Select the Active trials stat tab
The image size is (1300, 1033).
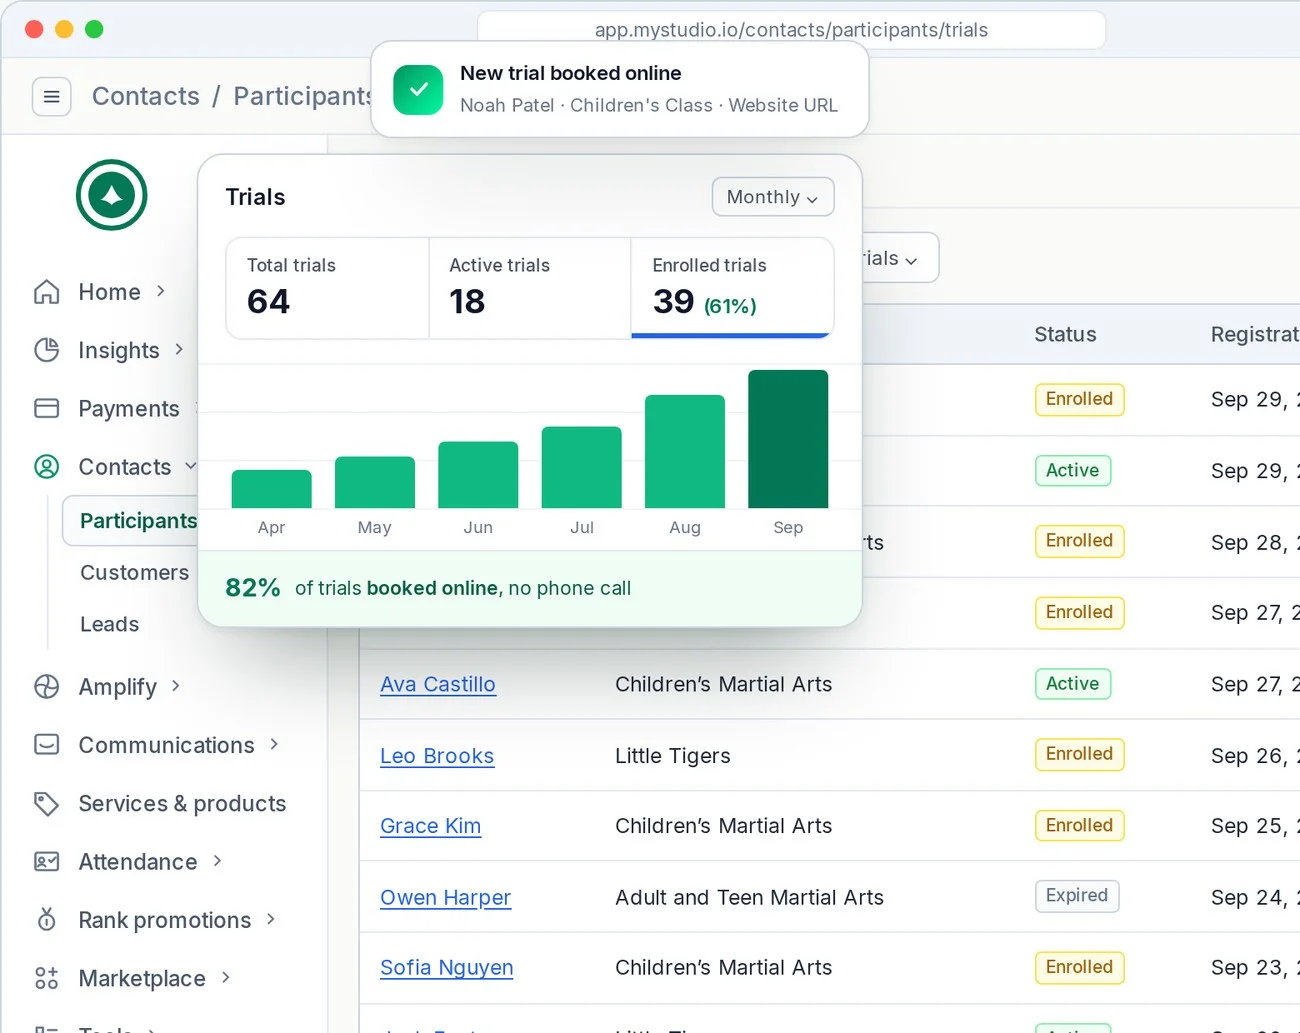tap(530, 288)
